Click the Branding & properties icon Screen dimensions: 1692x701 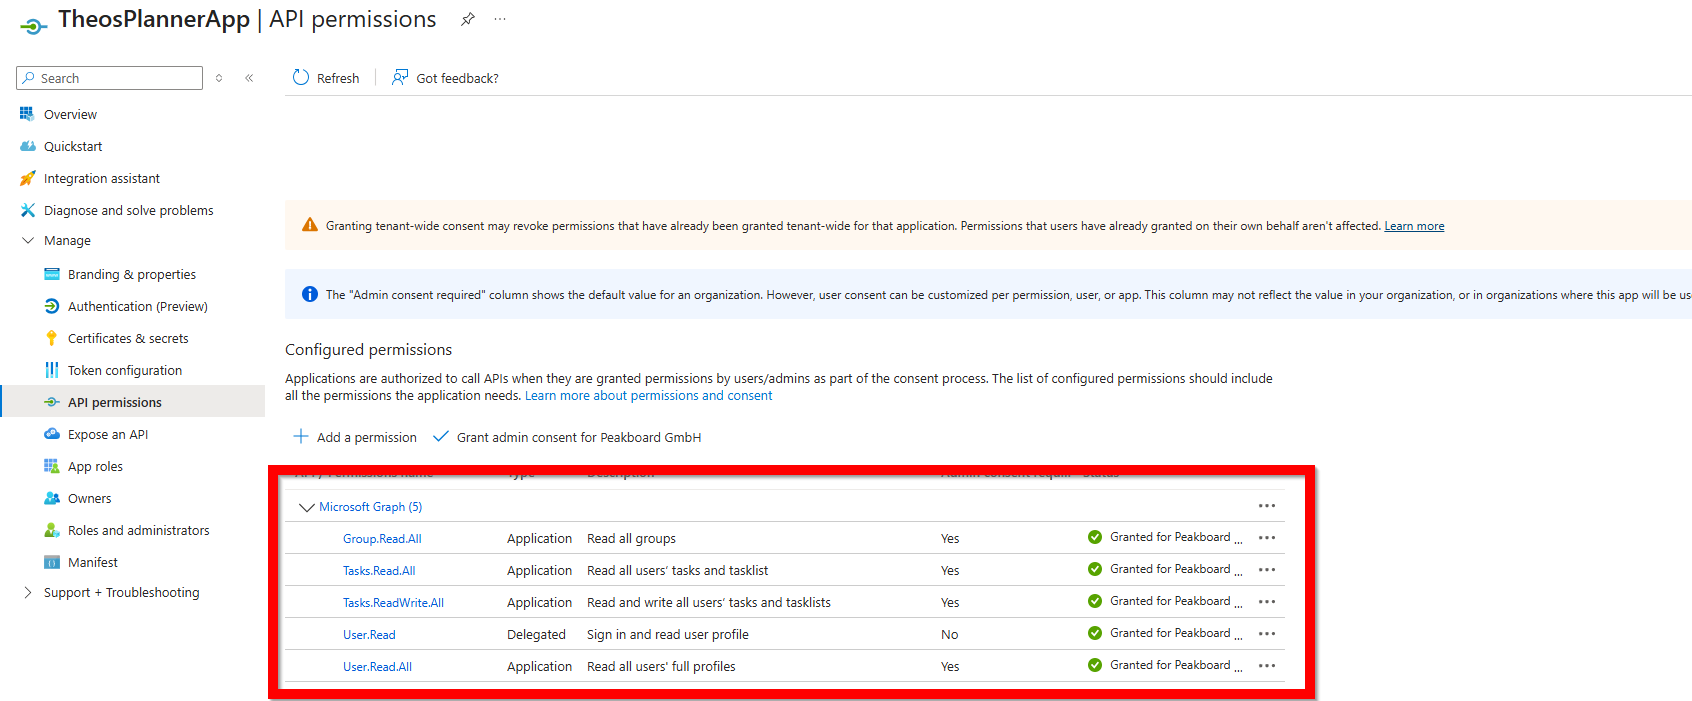coord(52,274)
